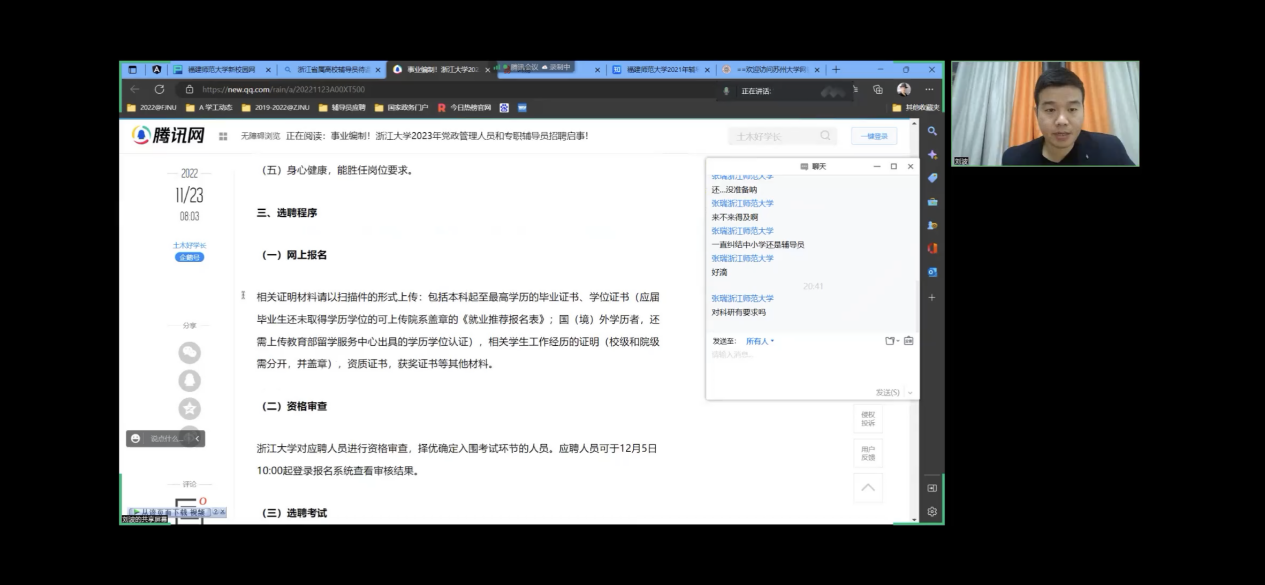
Task: Share article via WeChat icon
Action: tap(189, 352)
